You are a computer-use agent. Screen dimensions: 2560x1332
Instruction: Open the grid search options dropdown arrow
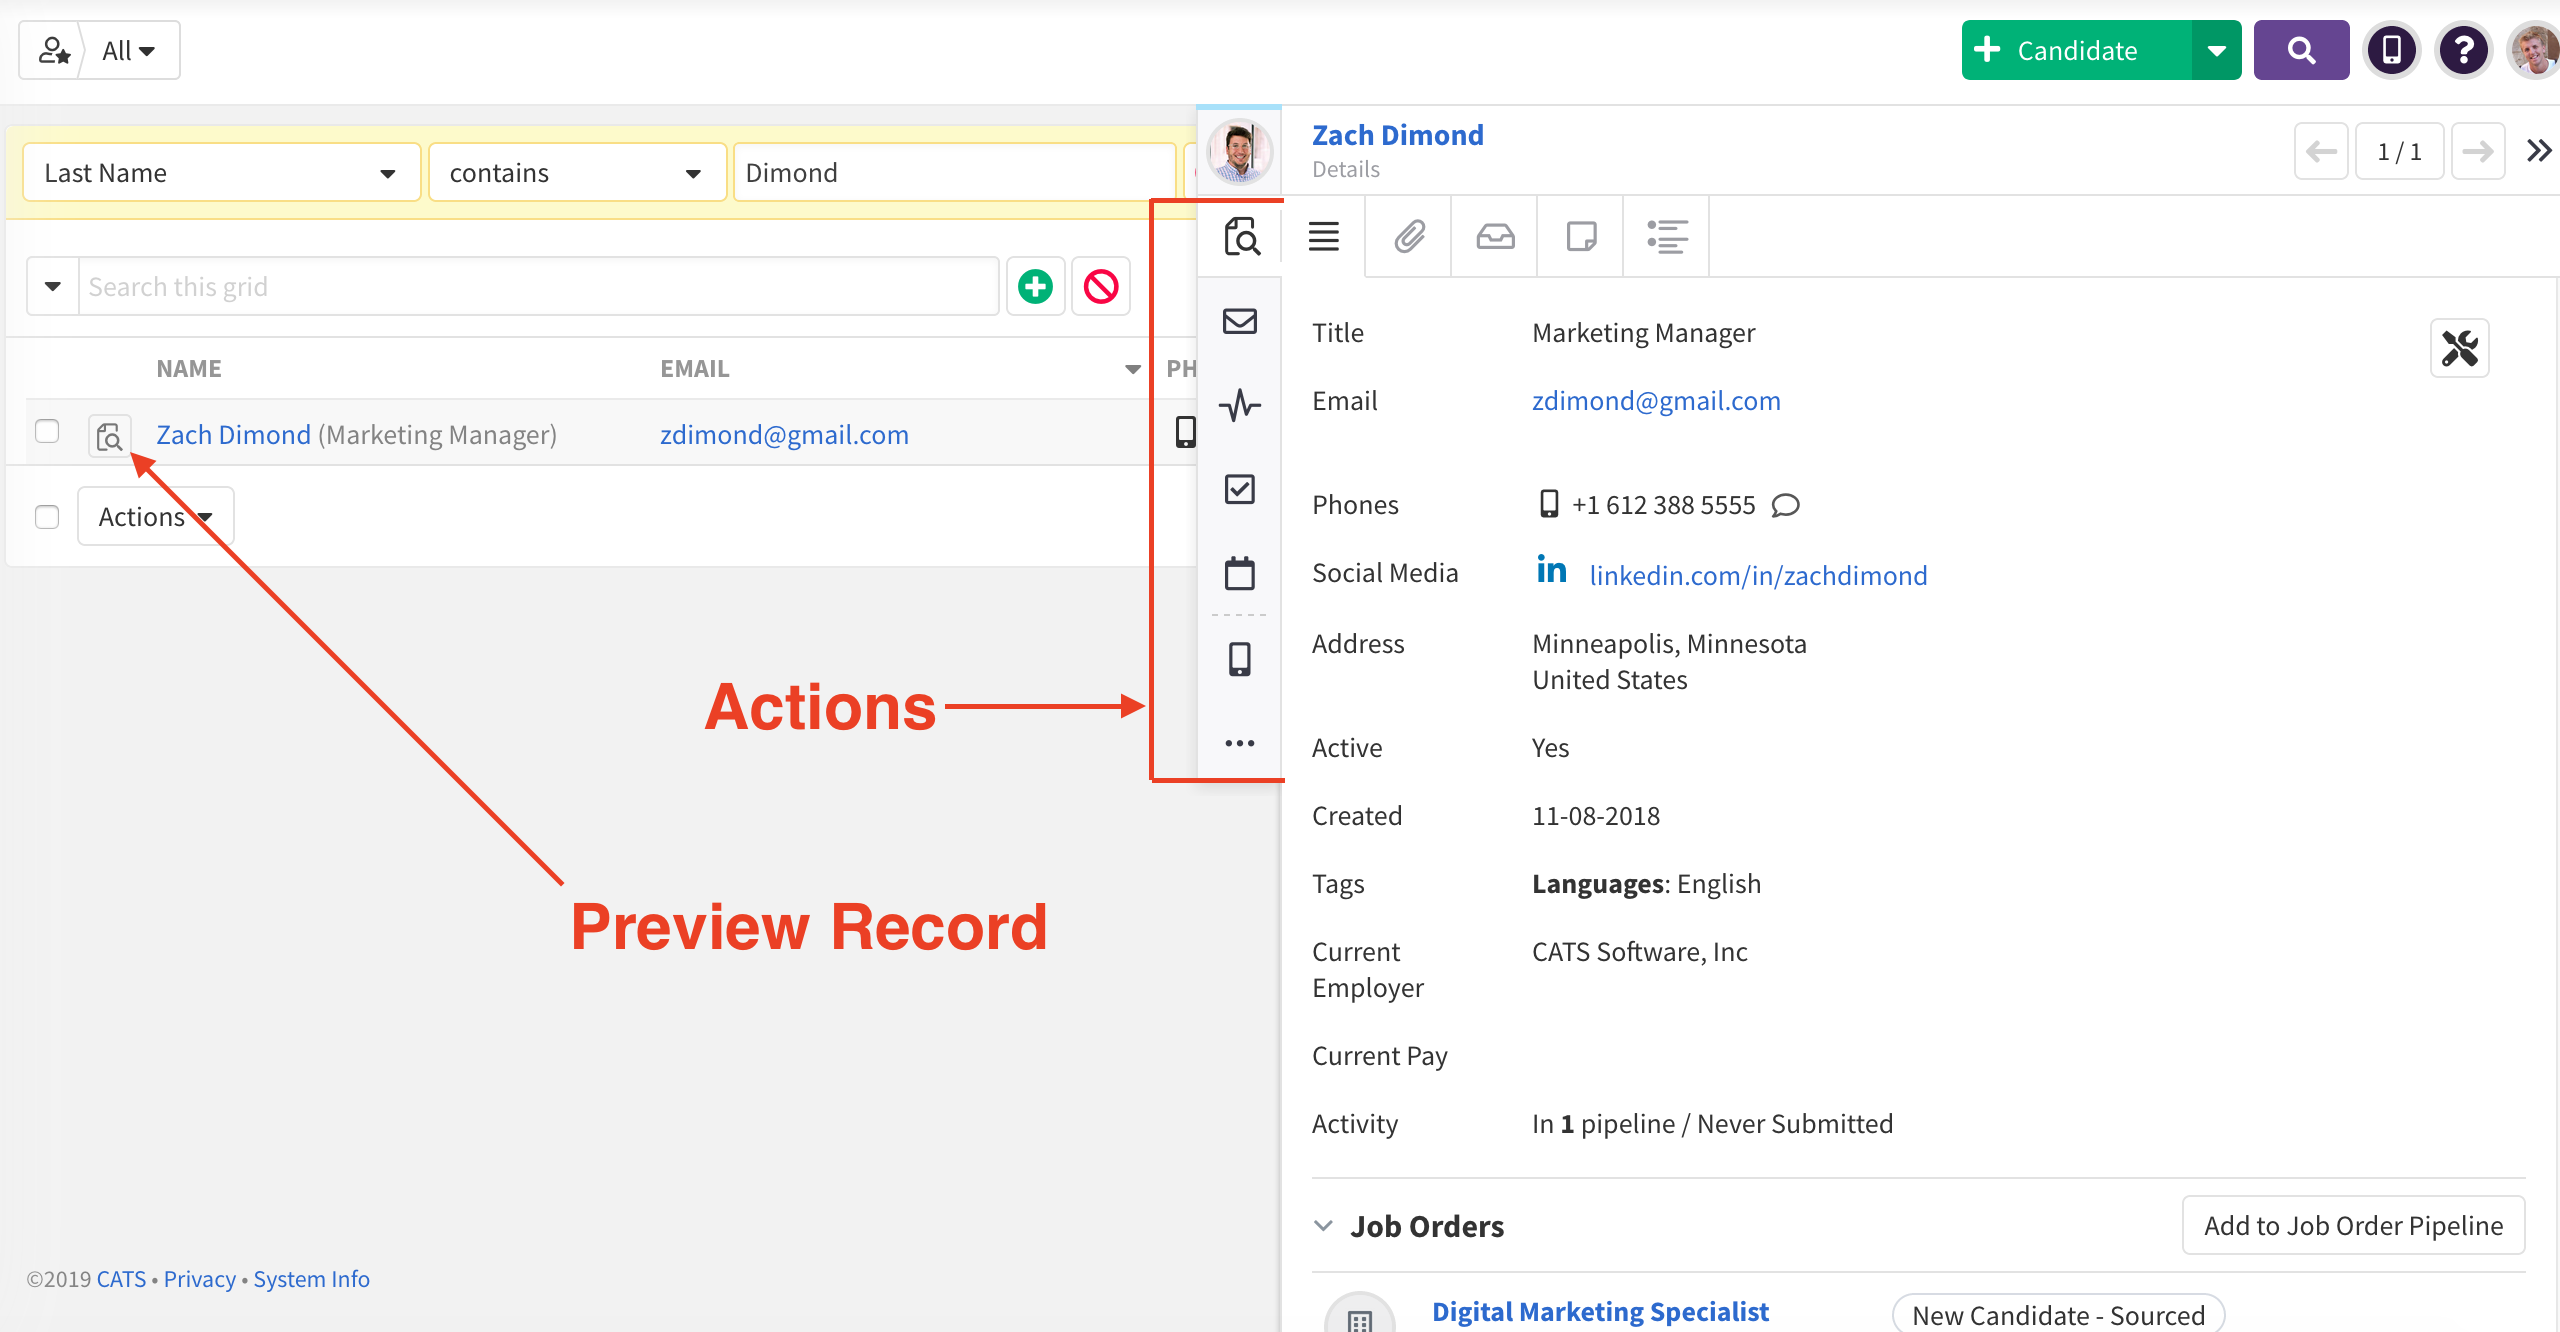tap(53, 287)
